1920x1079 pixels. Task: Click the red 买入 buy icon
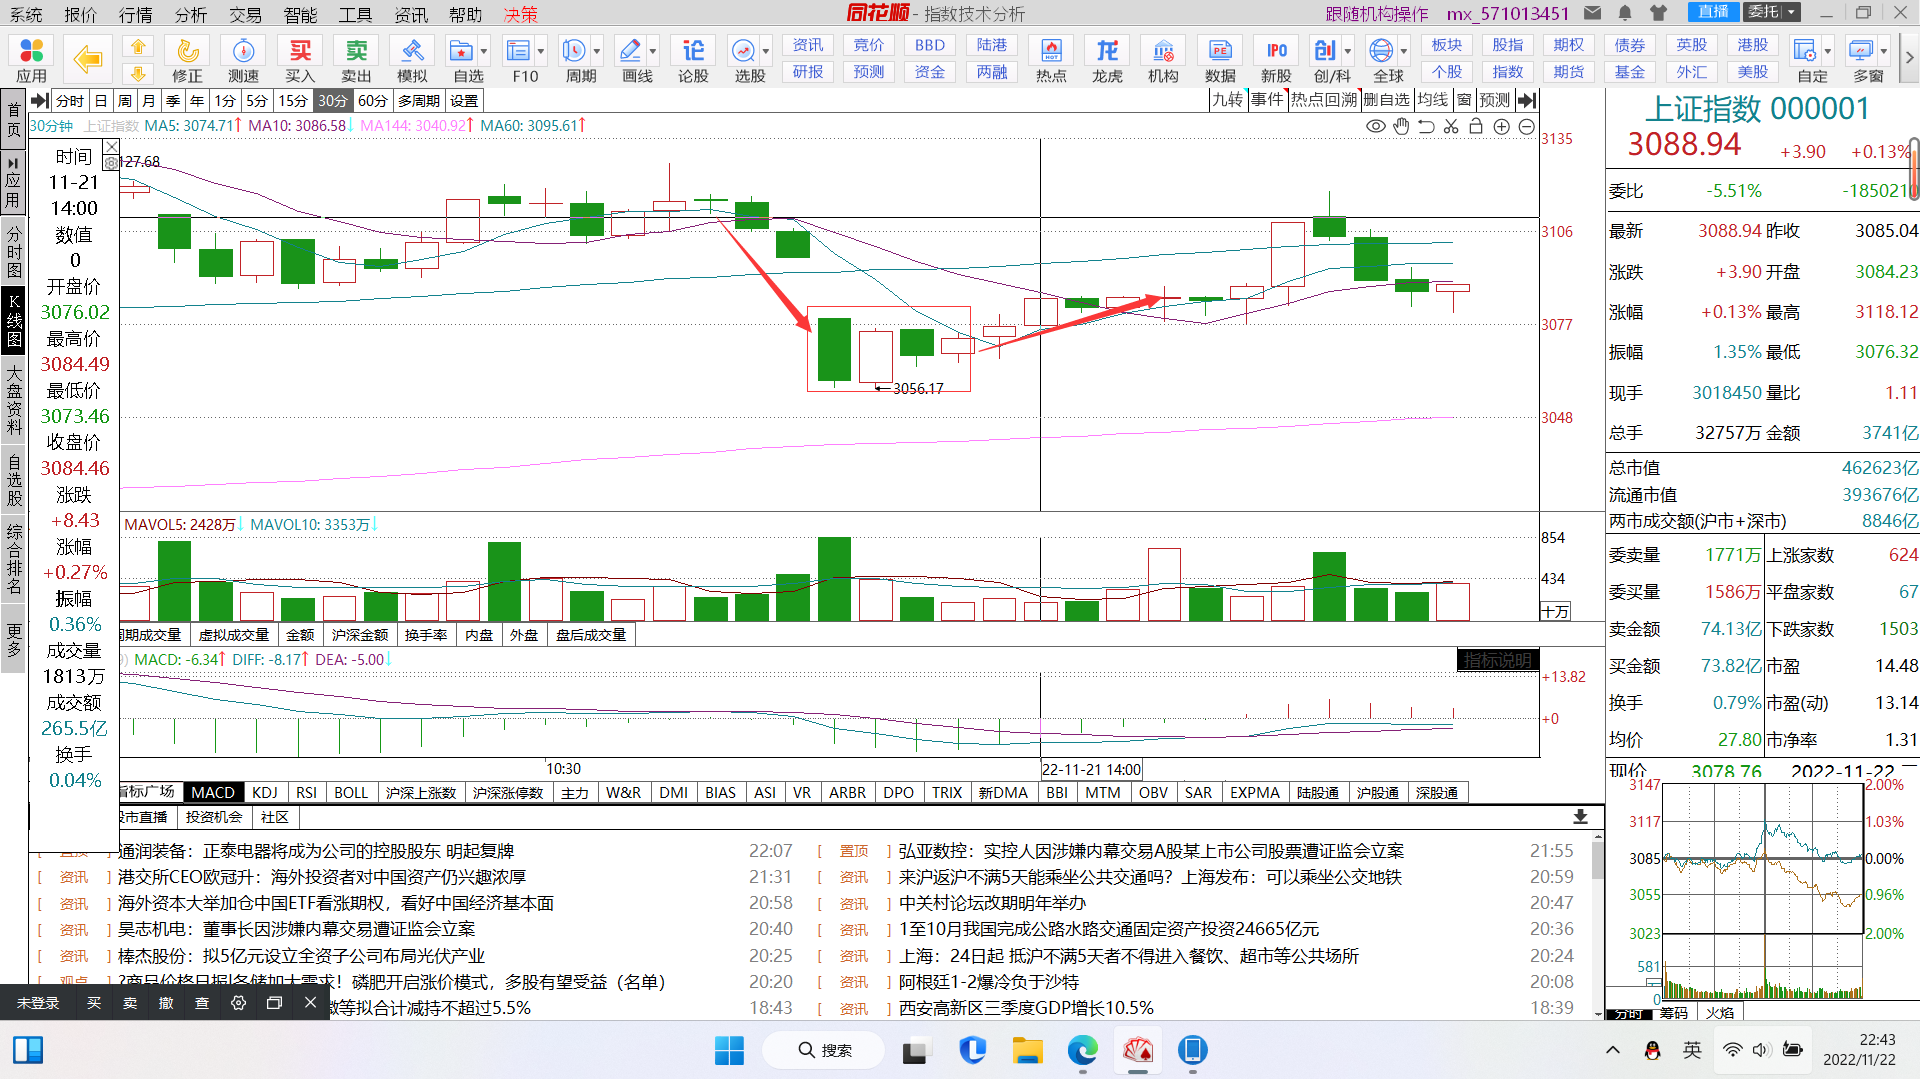coord(300,60)
